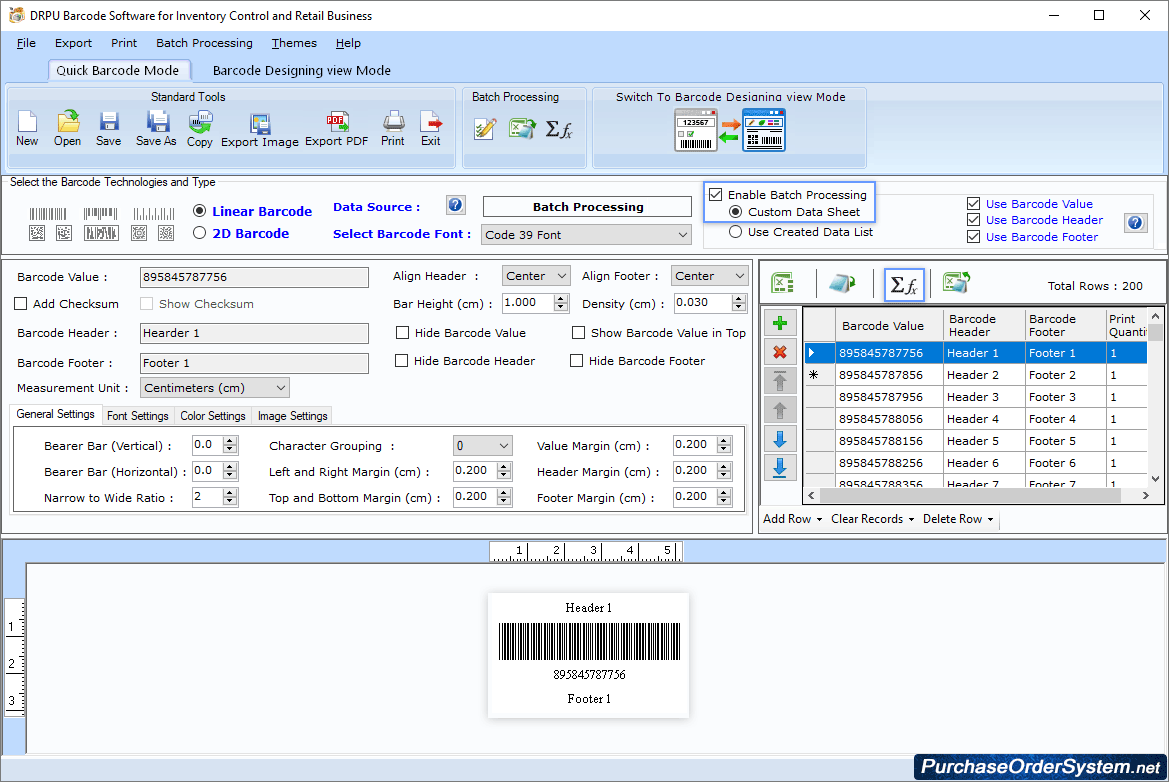Open the Select Barcode Font dropdown
The width and height of the screenshot is (1169, 782).
(x=585, y=233)
